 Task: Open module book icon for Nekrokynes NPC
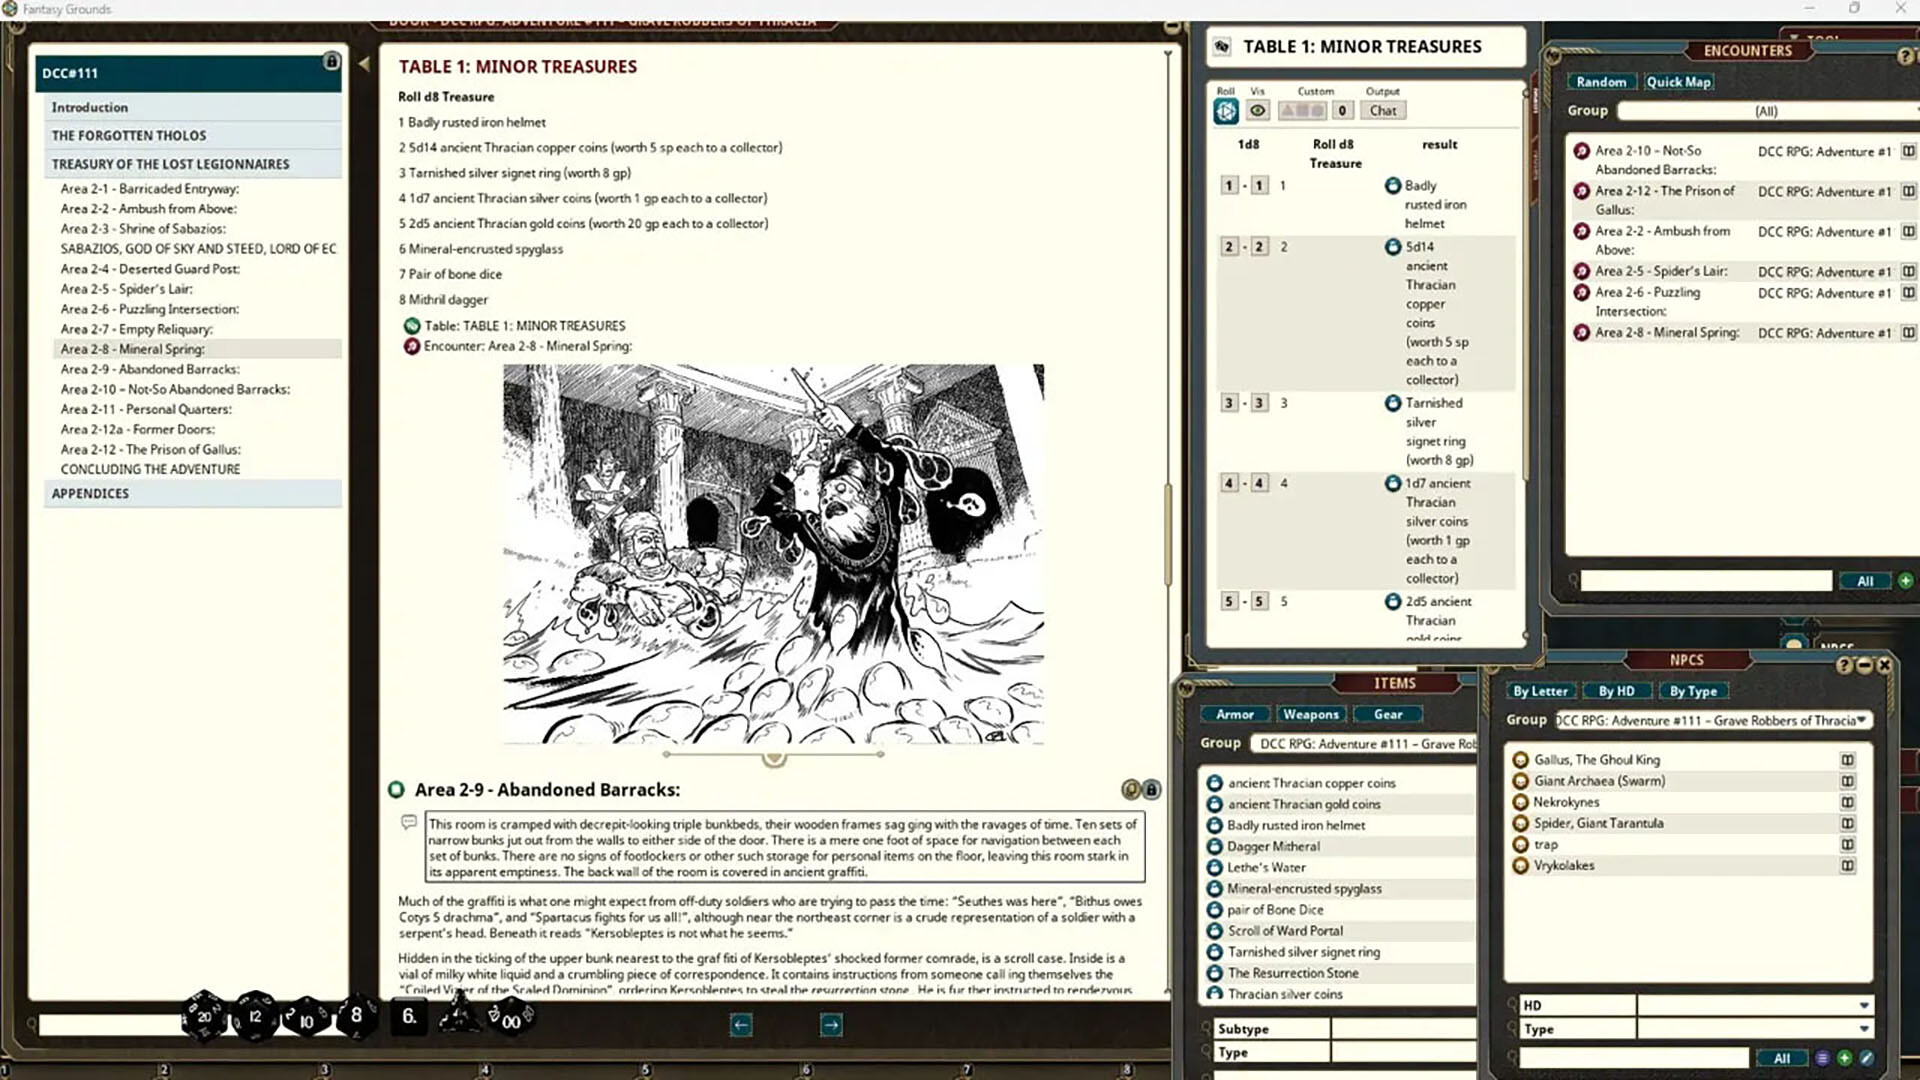point(1847,802)
